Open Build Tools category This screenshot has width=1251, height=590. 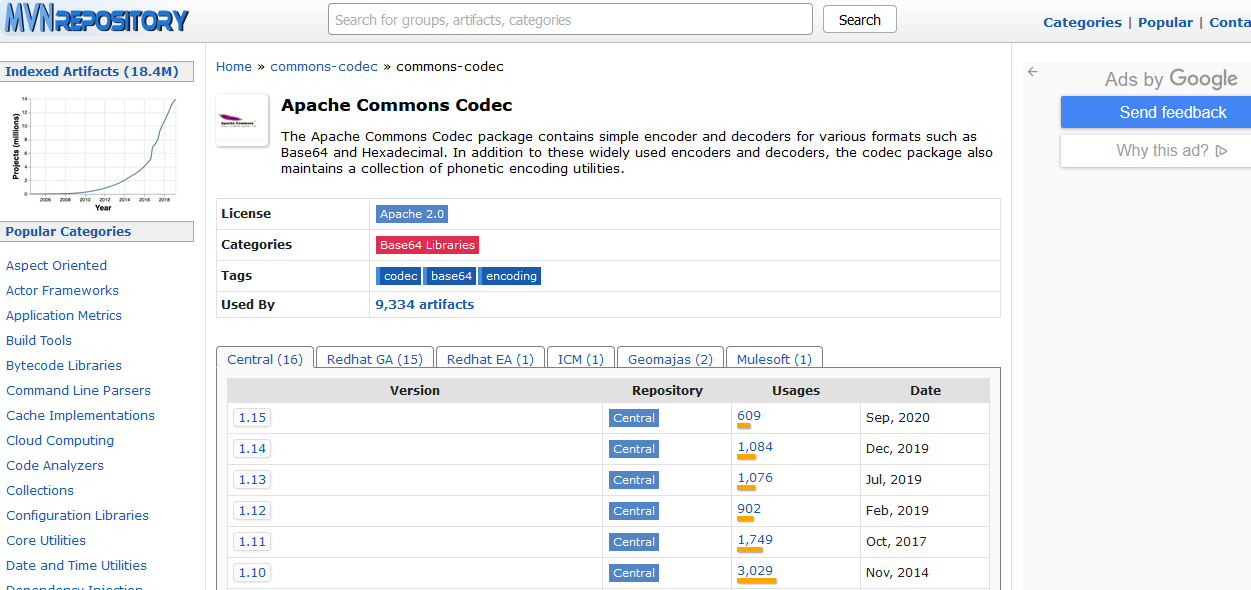tap(39, 341)
